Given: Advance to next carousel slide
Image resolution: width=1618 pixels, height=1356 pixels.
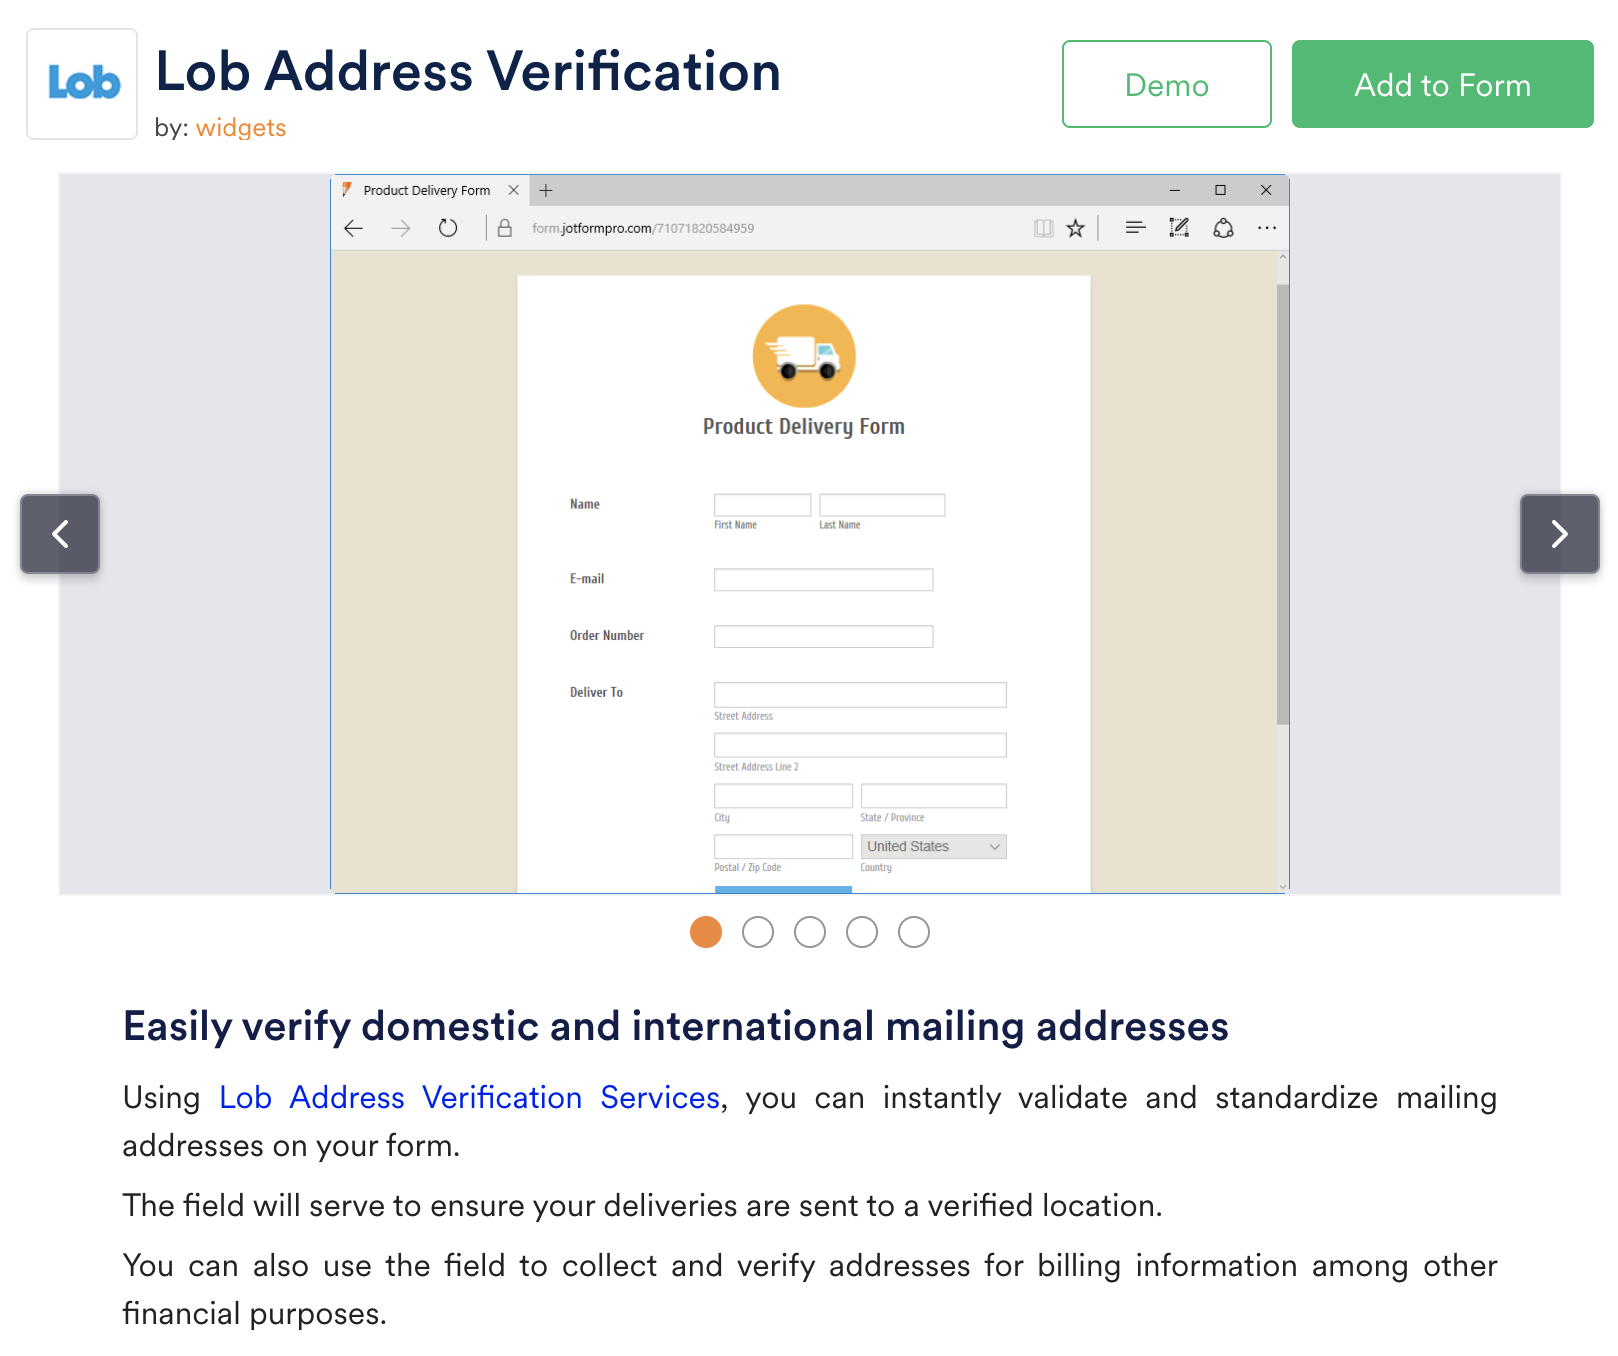Looking at the screenshot, I should point(1559,534).
